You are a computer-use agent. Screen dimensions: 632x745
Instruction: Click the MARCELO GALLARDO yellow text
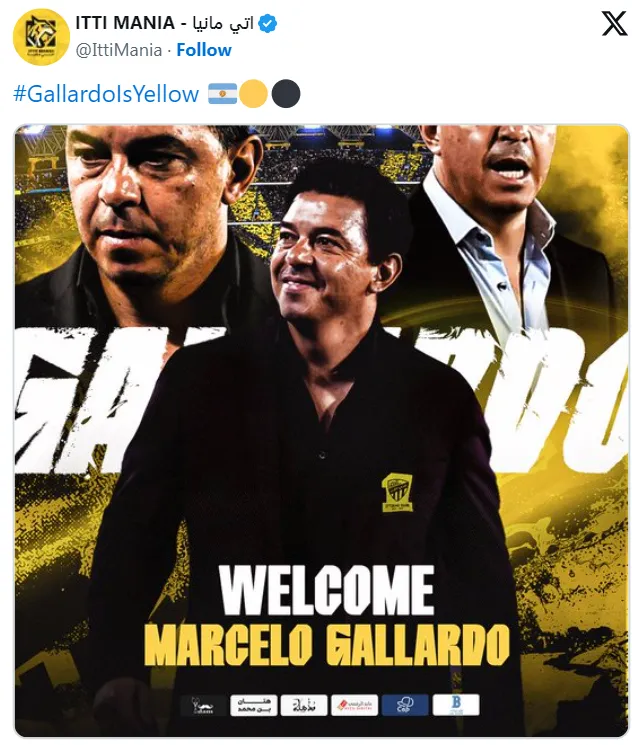point(327,645)
